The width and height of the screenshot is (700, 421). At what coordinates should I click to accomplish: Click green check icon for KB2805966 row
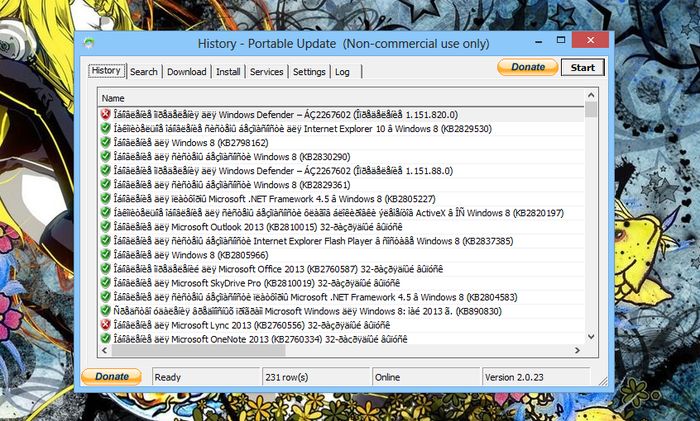click(x=105, y=255)
